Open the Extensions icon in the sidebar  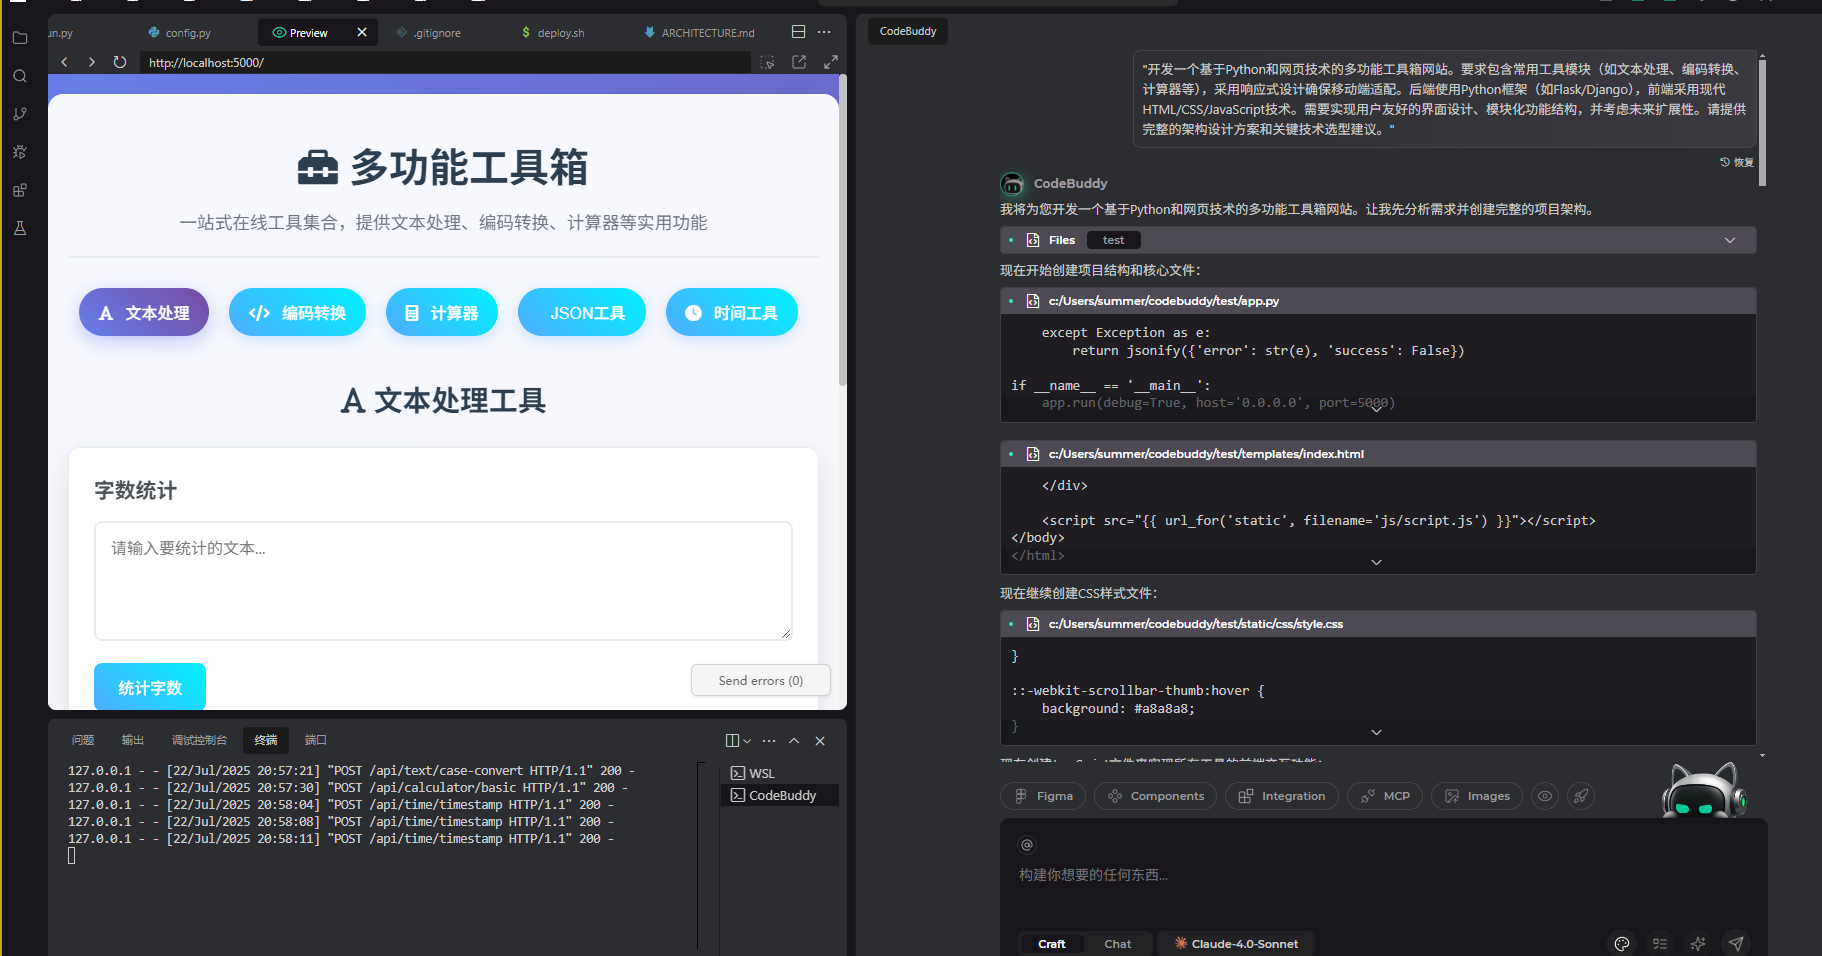[x=20, y=190]
